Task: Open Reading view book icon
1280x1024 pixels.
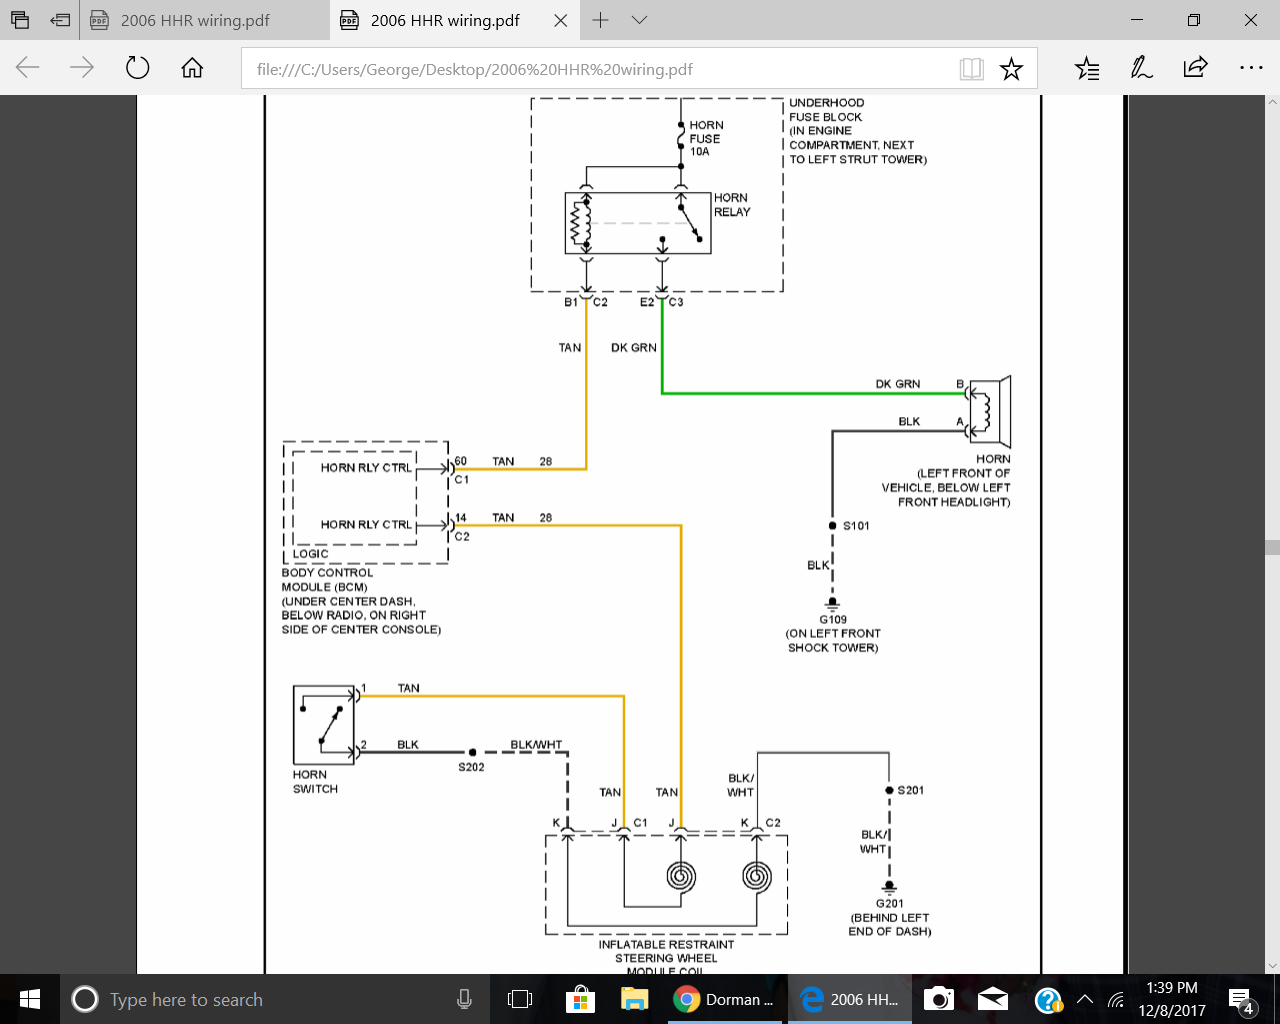Action: click(971, 69)
